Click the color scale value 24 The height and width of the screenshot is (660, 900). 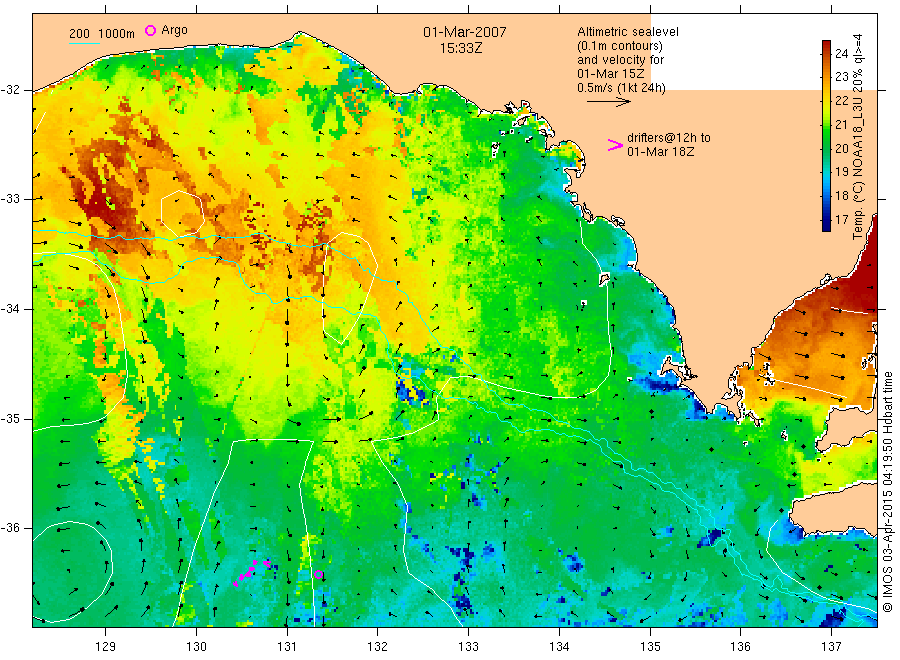pos(841,53)
